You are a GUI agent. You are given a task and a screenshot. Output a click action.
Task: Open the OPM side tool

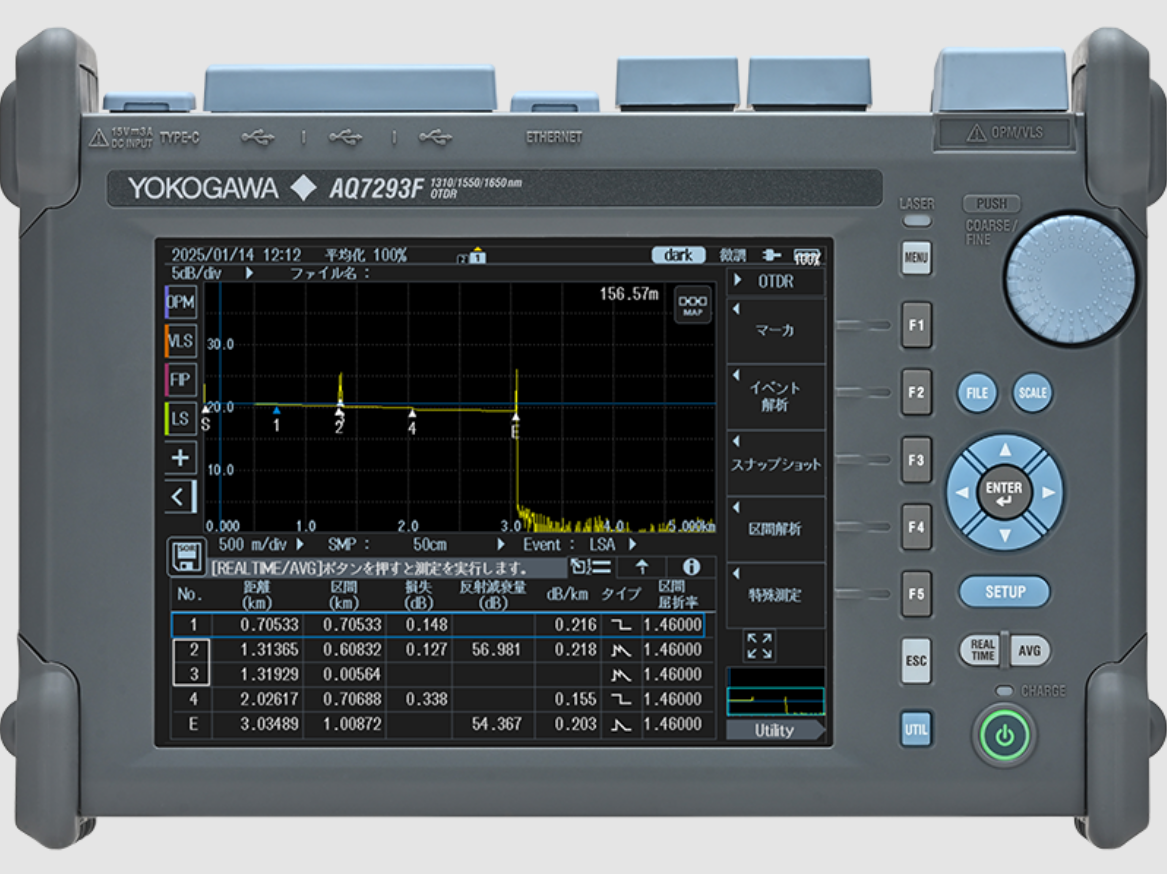click(x=181, y=302)
